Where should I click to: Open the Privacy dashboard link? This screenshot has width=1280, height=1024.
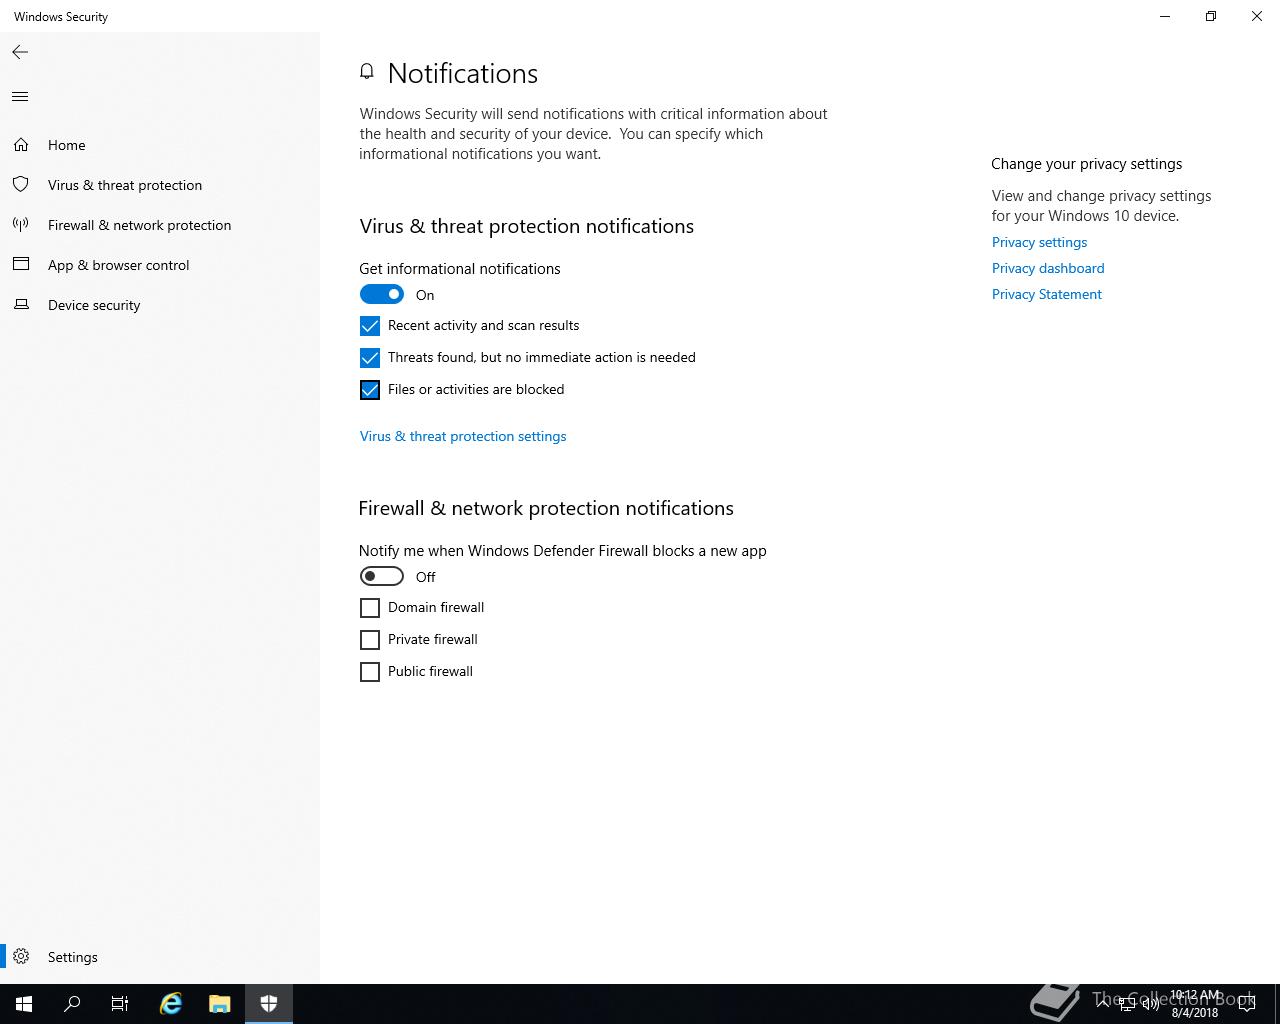[x=1048, y=268]
